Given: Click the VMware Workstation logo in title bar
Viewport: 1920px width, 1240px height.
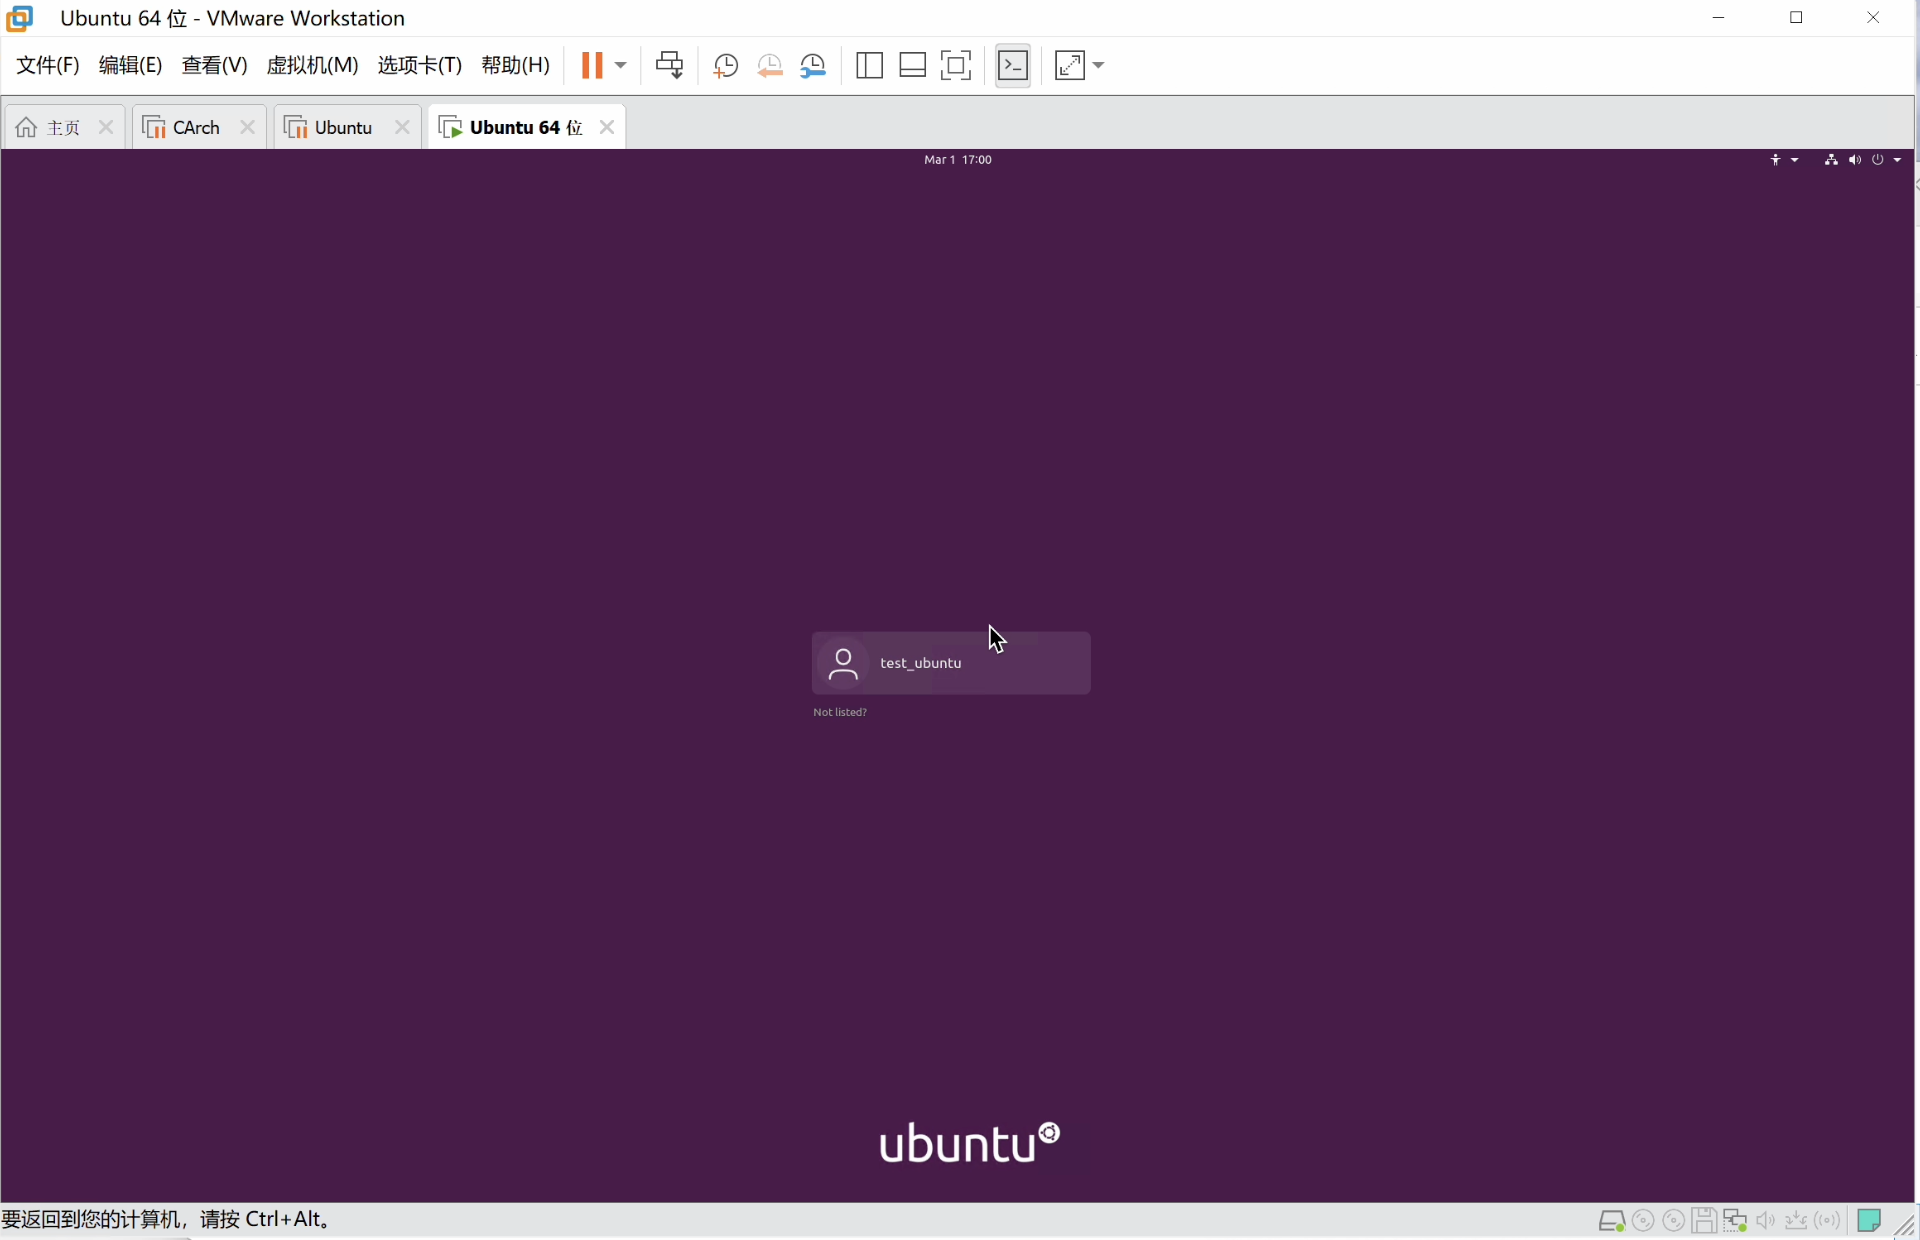Looking at the screenshot, I should pos(20,18).
